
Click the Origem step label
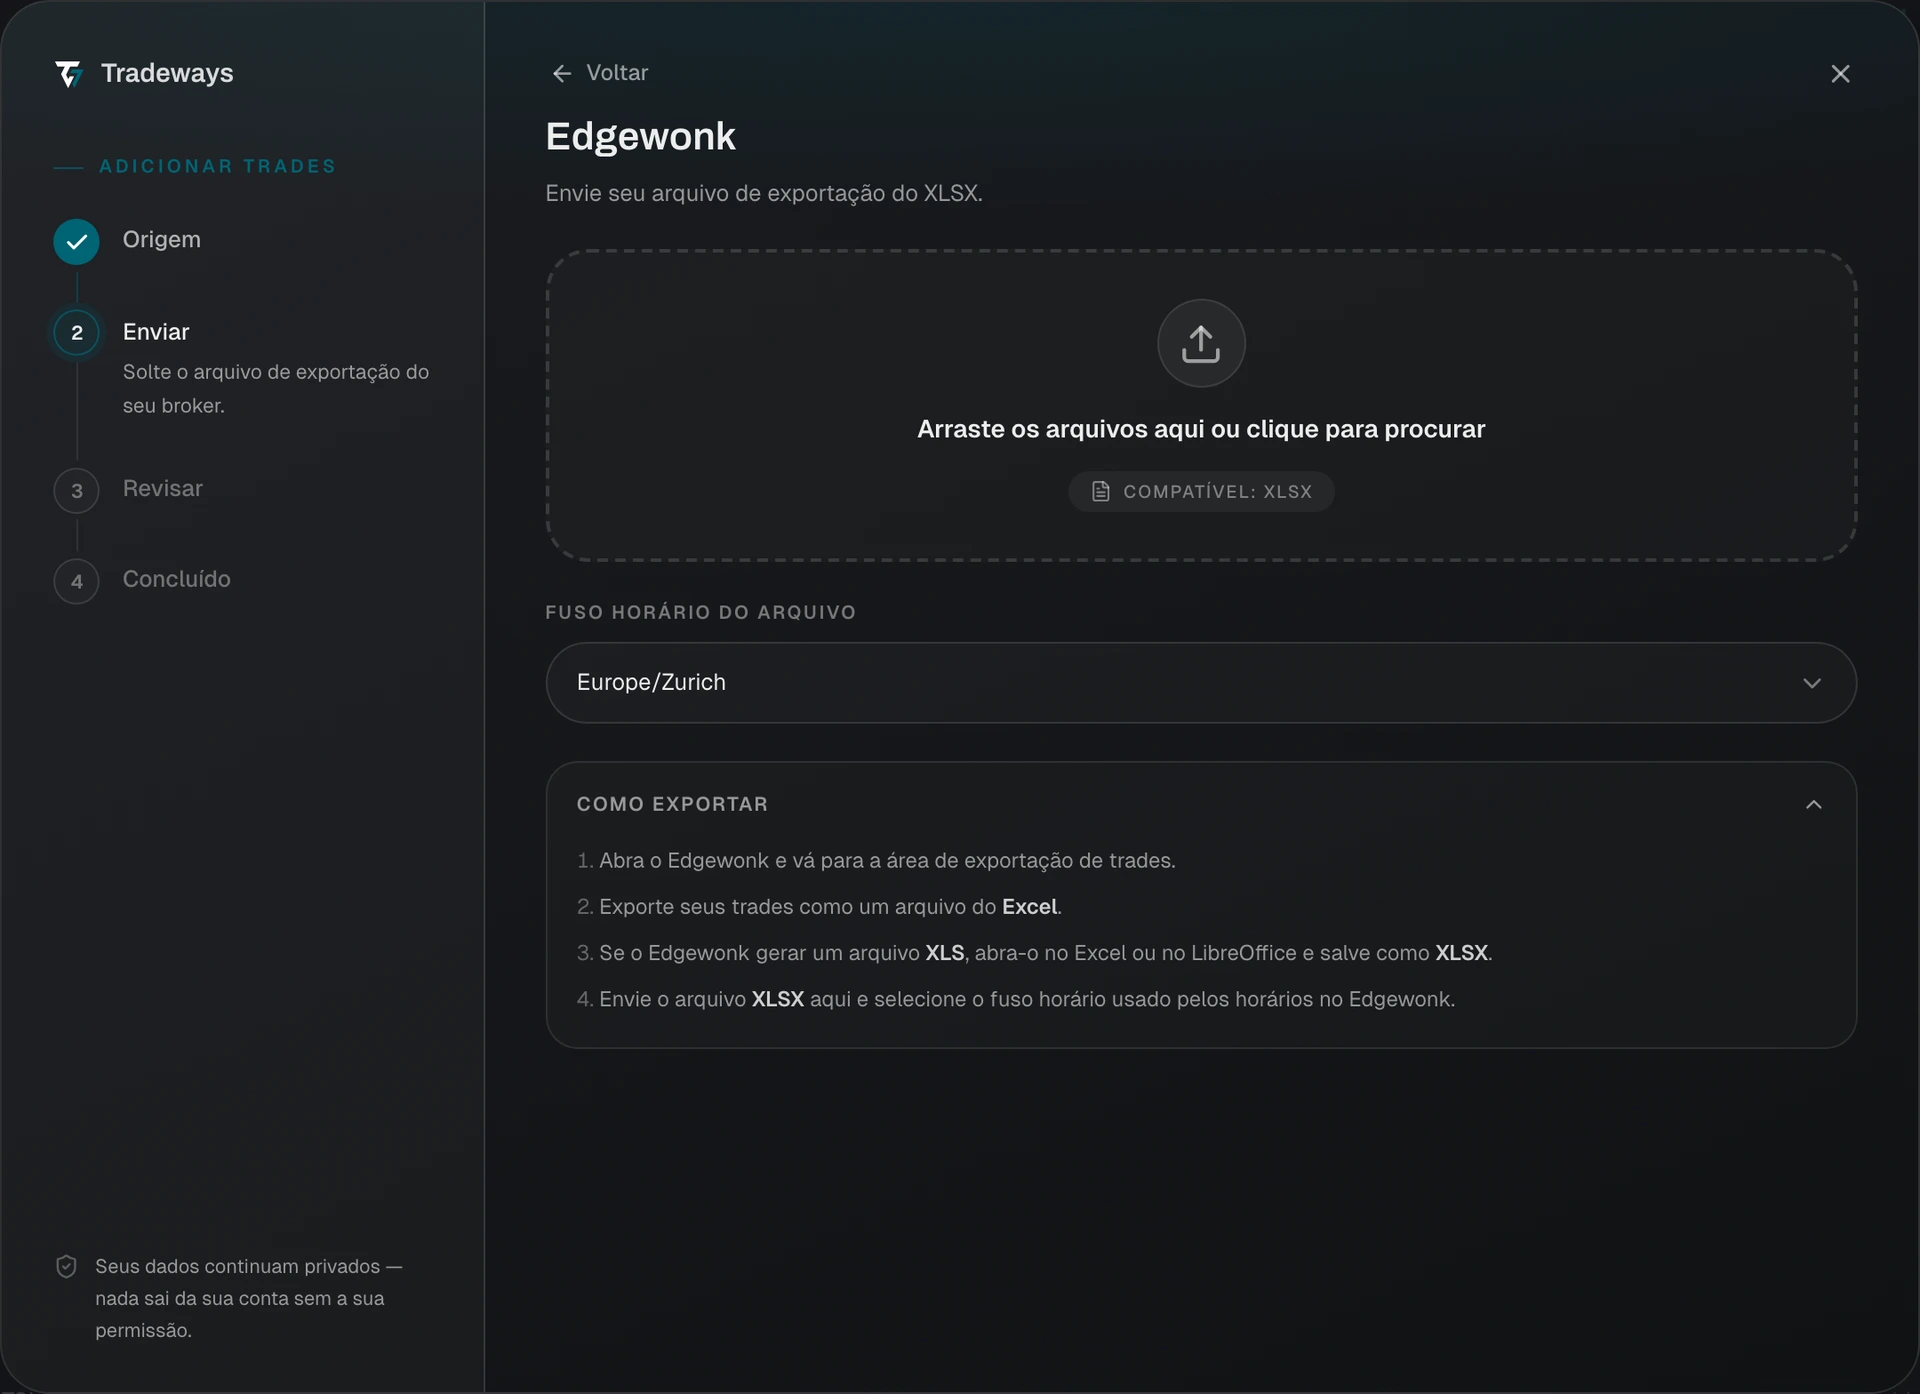[x=162, y=240]
